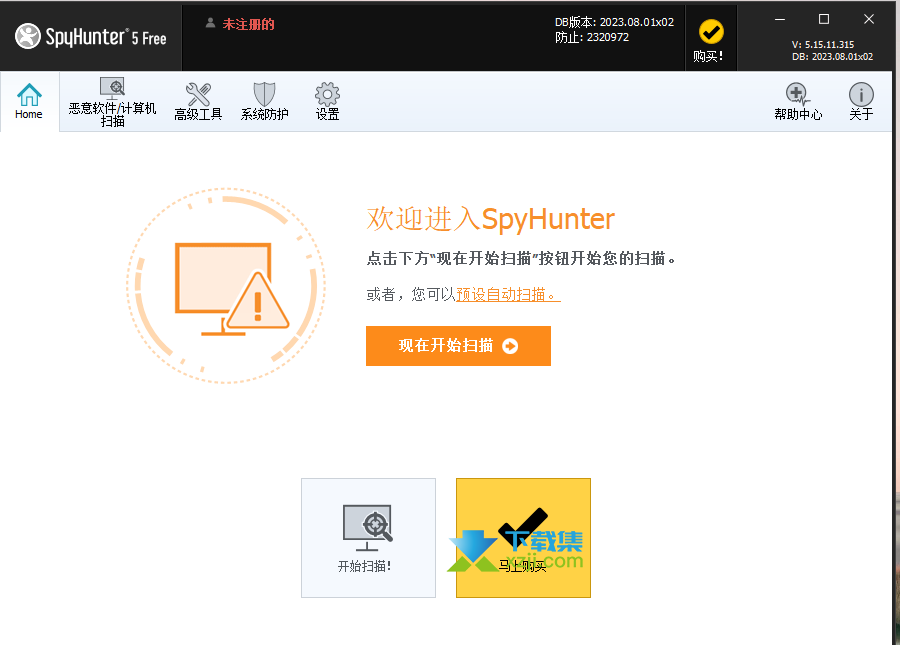Screen dimensions: 900x645
Task: Open the 设置 settings gear
Action: [327, 102]
